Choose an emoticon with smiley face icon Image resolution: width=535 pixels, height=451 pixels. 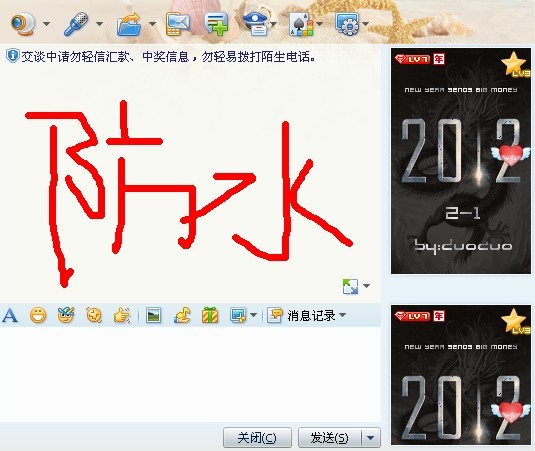point(38,315)
